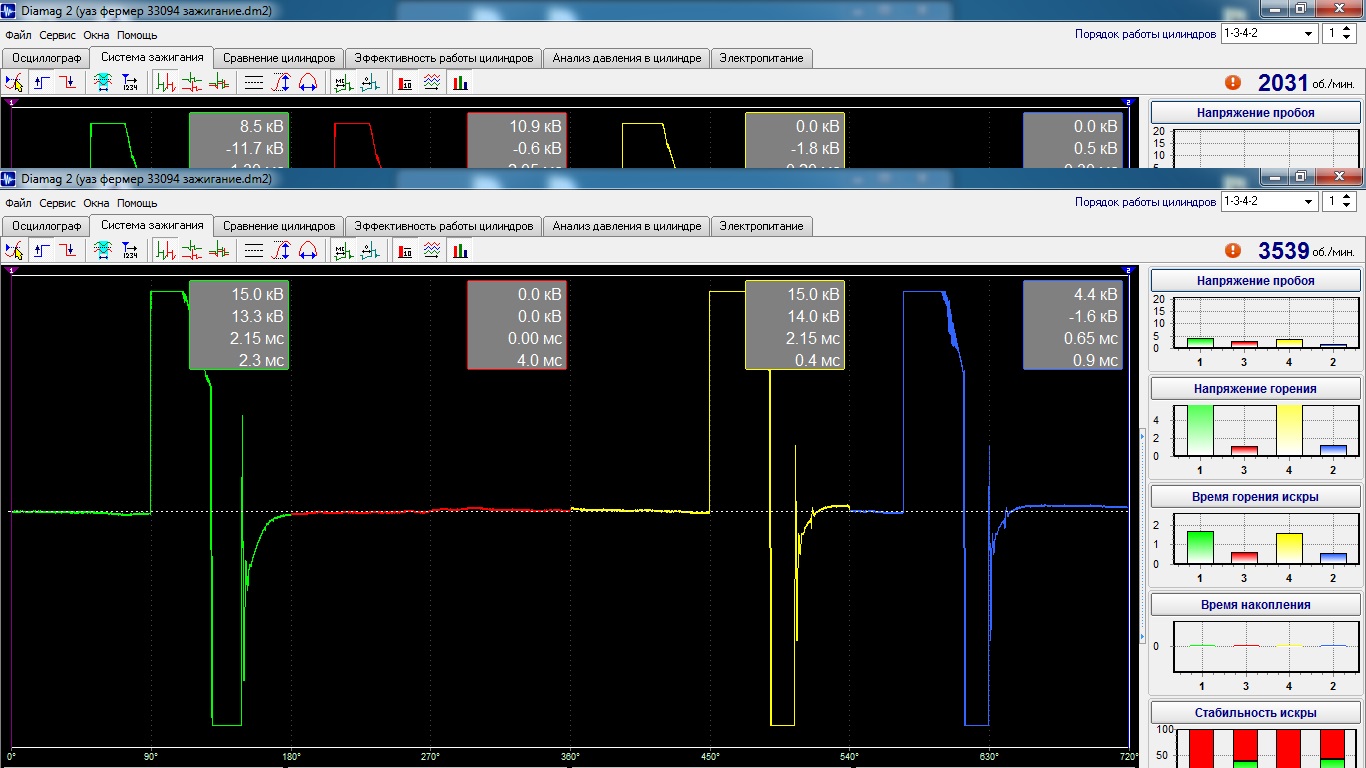Image resolution: width=1366 pixels, height=768 pixels.
Task: Open Осциллограф tab in 3539 rpm window
Action: pyautogui.click(x=46, y=226)
